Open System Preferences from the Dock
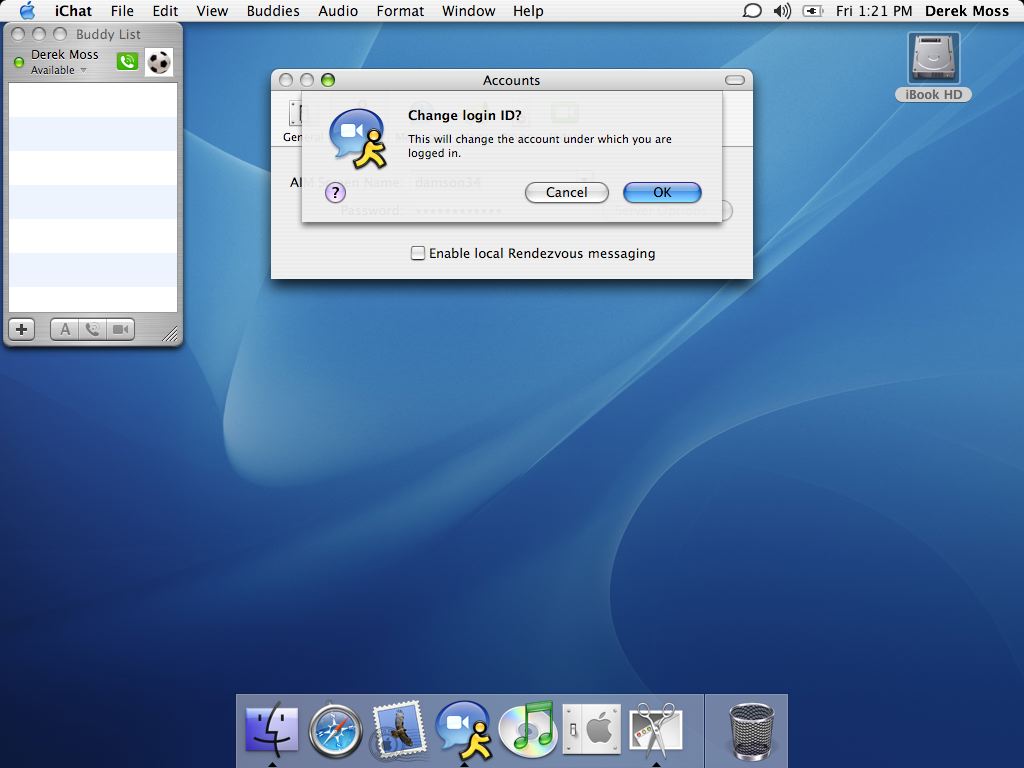The width and height of the screenshot is (1024, 768). [x=592, y=729]
